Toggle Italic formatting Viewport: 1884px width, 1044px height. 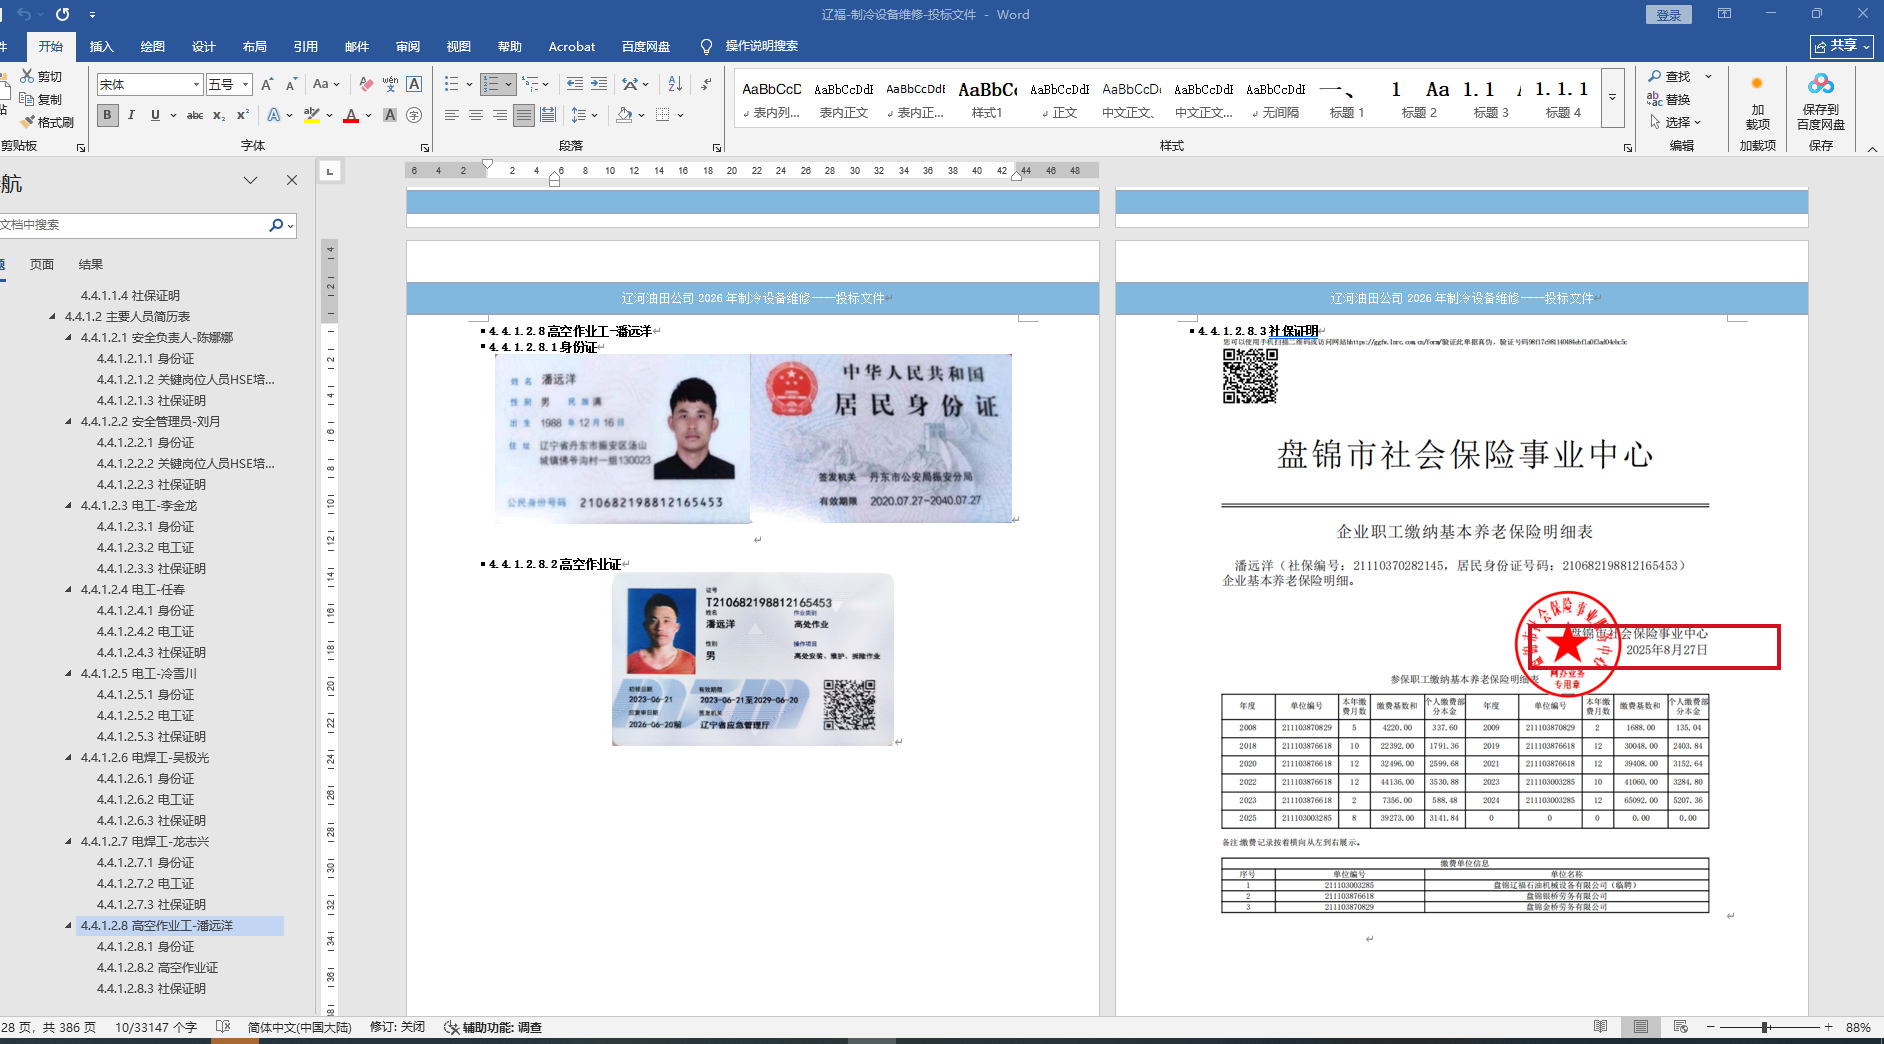click(x=131, y=115)
